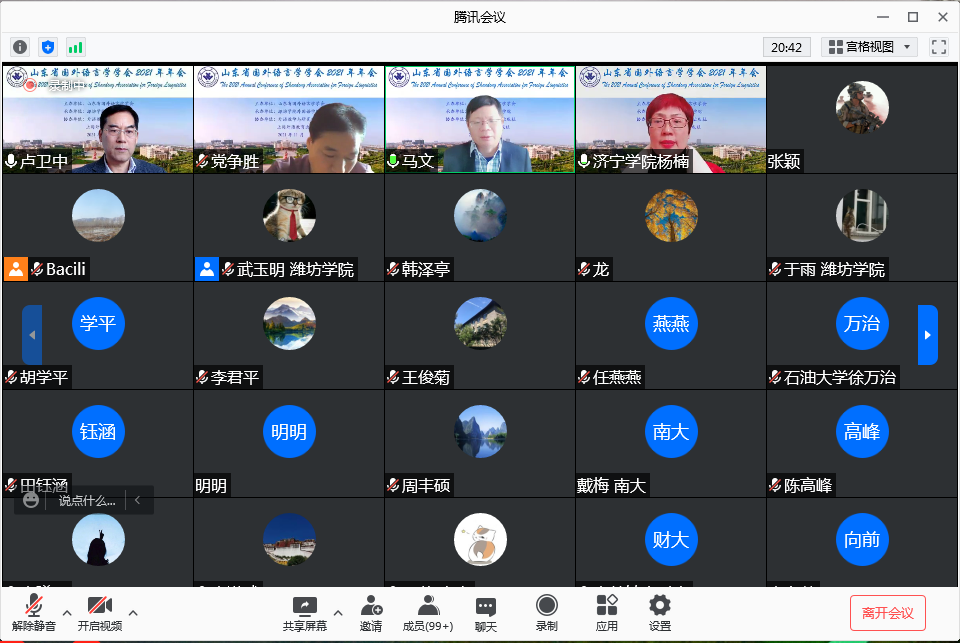Open meeting settings (设置)
The width and height of the screenshot is (960, 643).
pos(660,612)
